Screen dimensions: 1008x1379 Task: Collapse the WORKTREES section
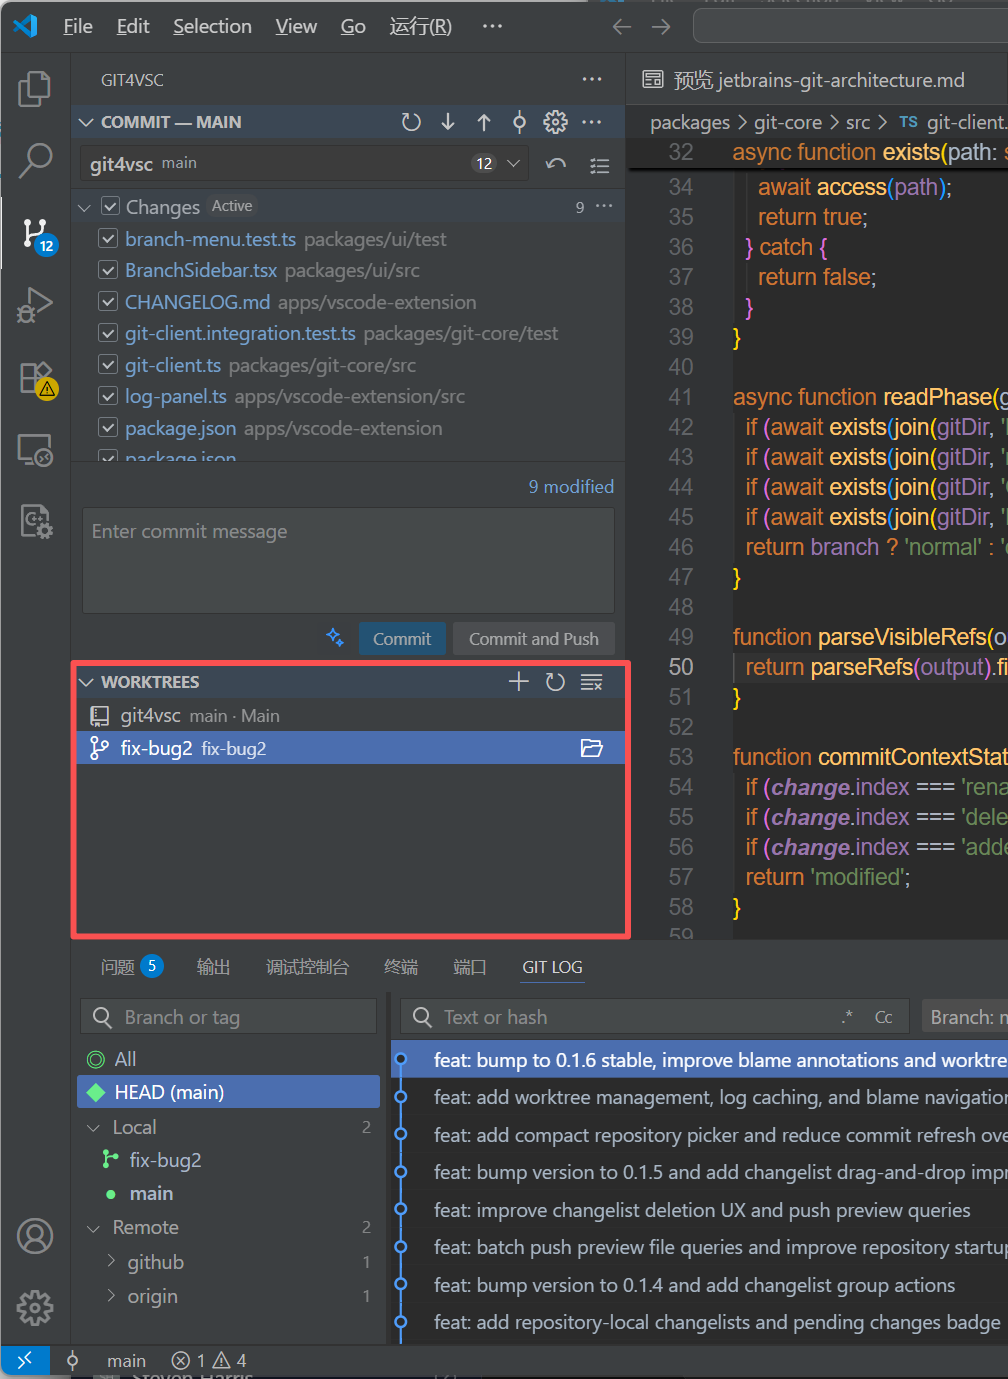86,682
